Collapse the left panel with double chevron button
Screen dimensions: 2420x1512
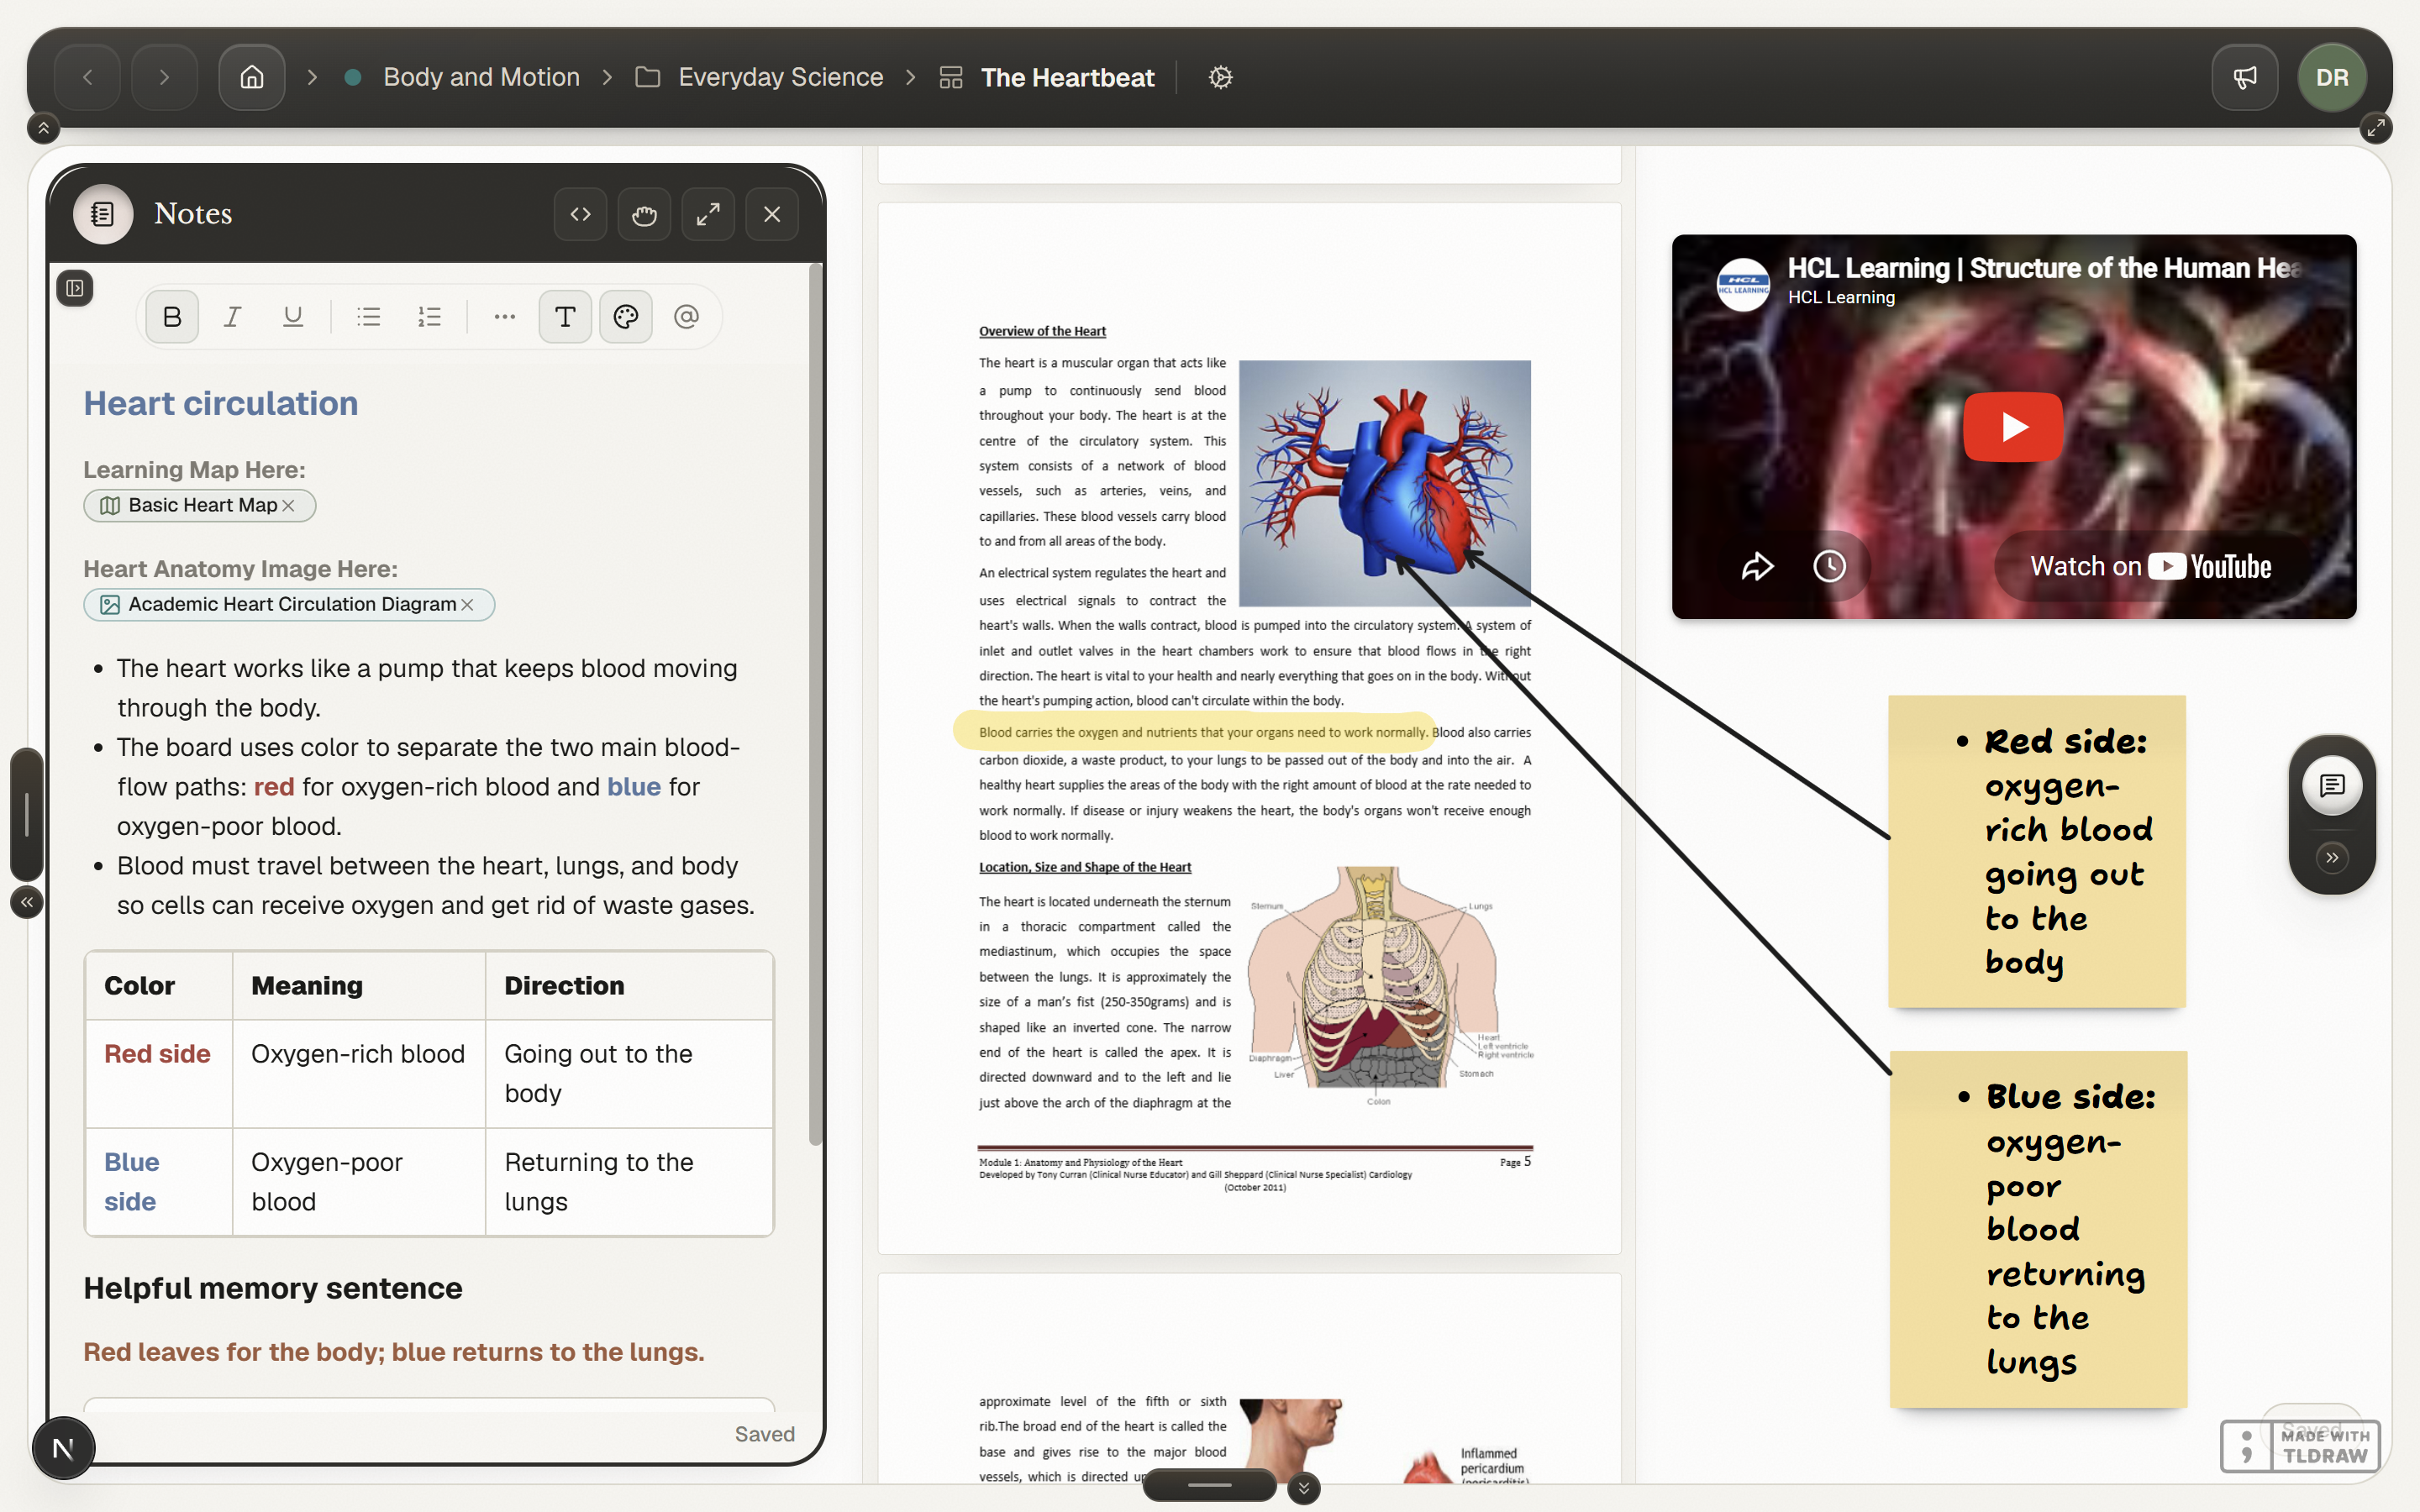coord(27,902)
